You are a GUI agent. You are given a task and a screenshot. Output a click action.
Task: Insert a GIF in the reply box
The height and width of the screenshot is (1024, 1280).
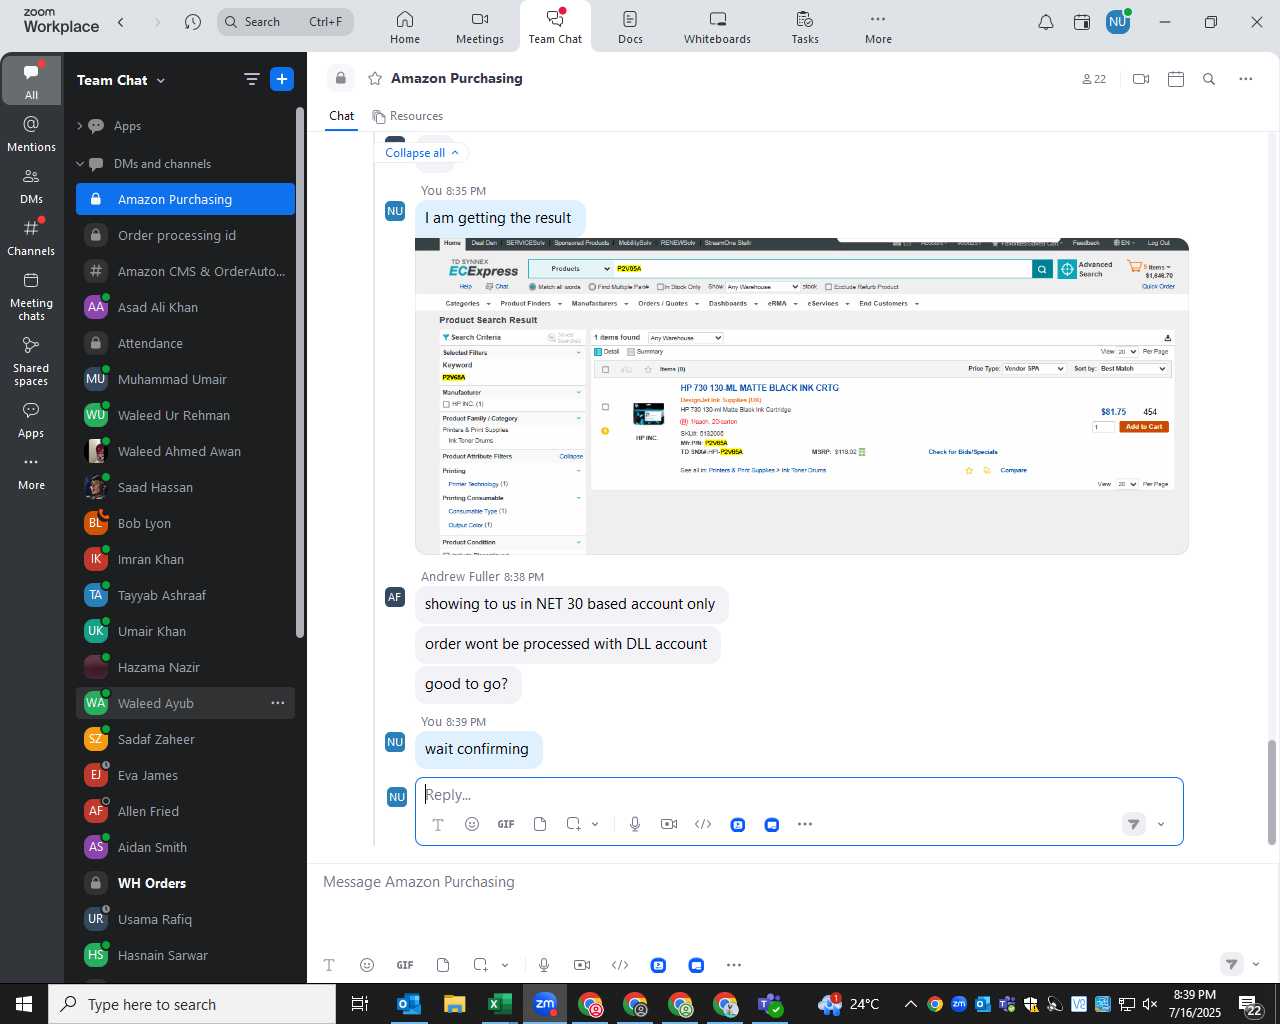[506, 824]
